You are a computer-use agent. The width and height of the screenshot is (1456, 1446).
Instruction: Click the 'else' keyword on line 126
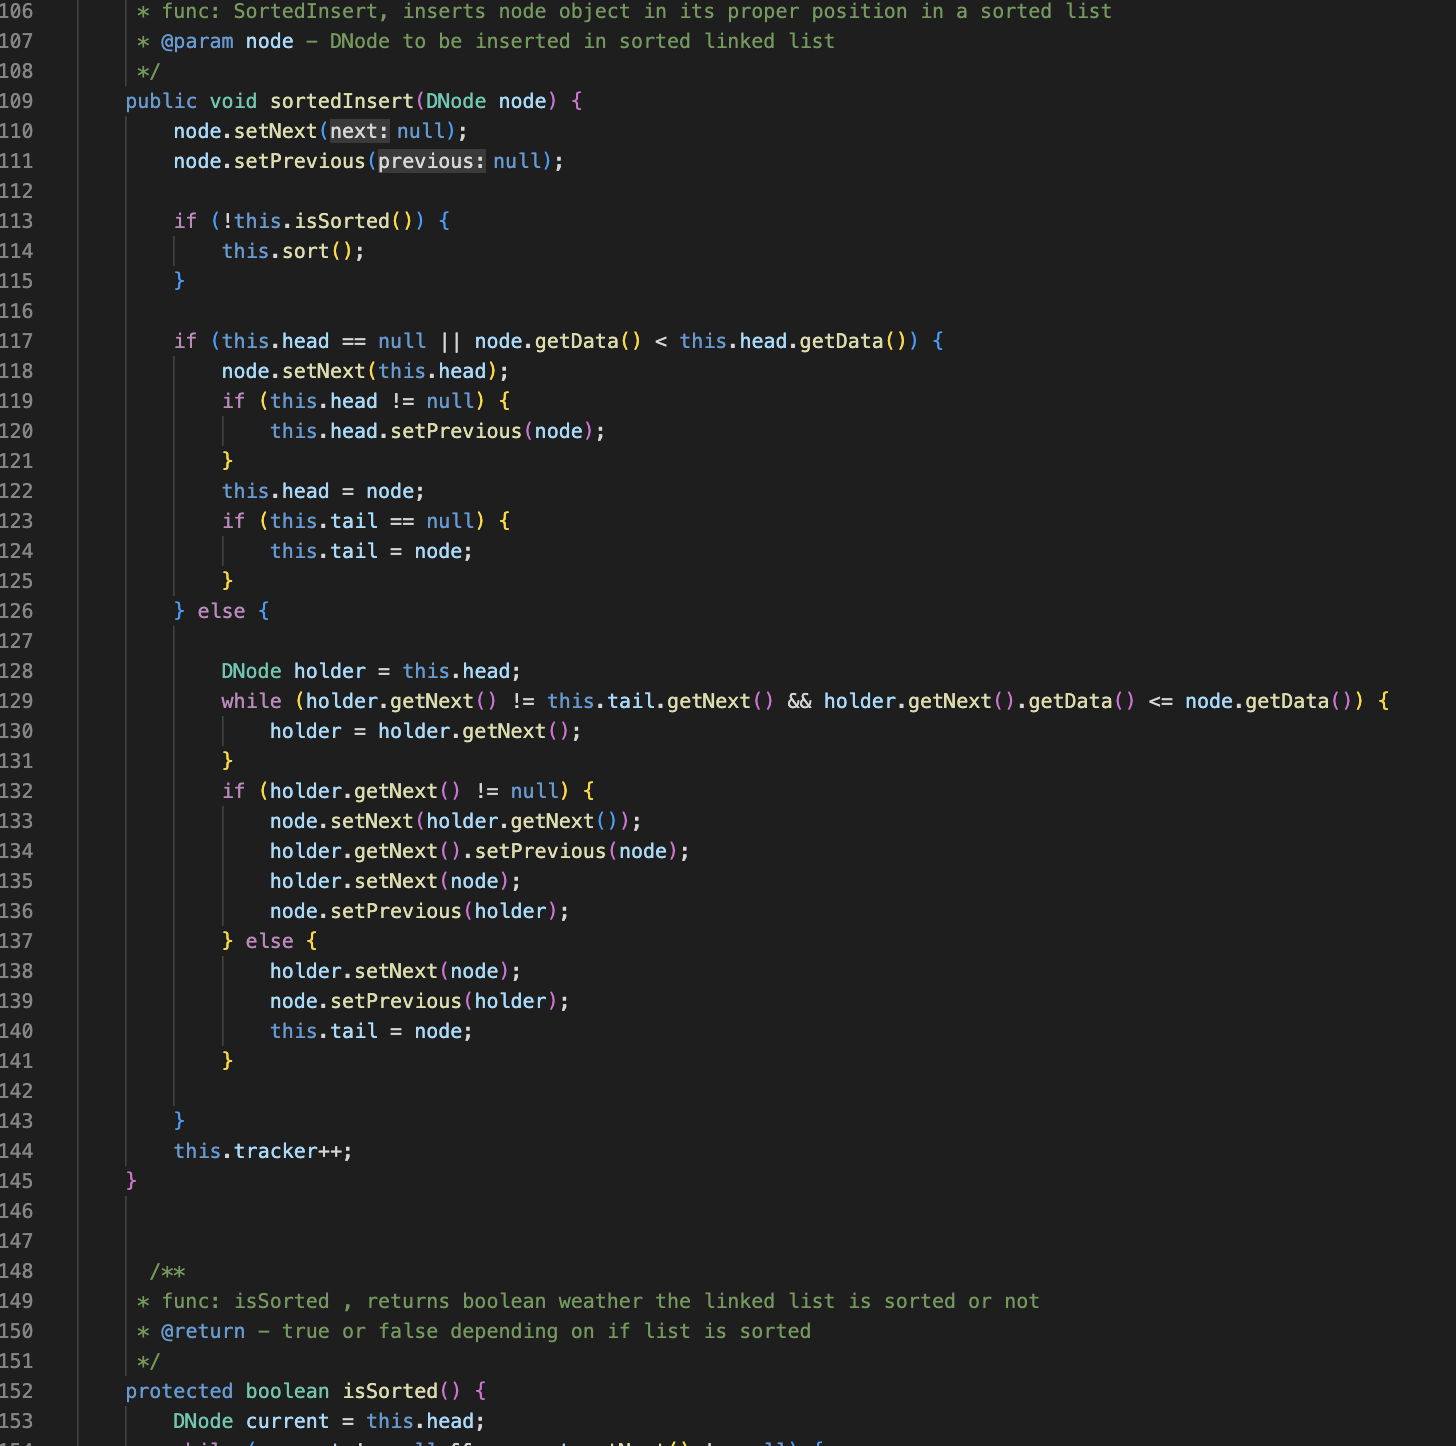221,611
